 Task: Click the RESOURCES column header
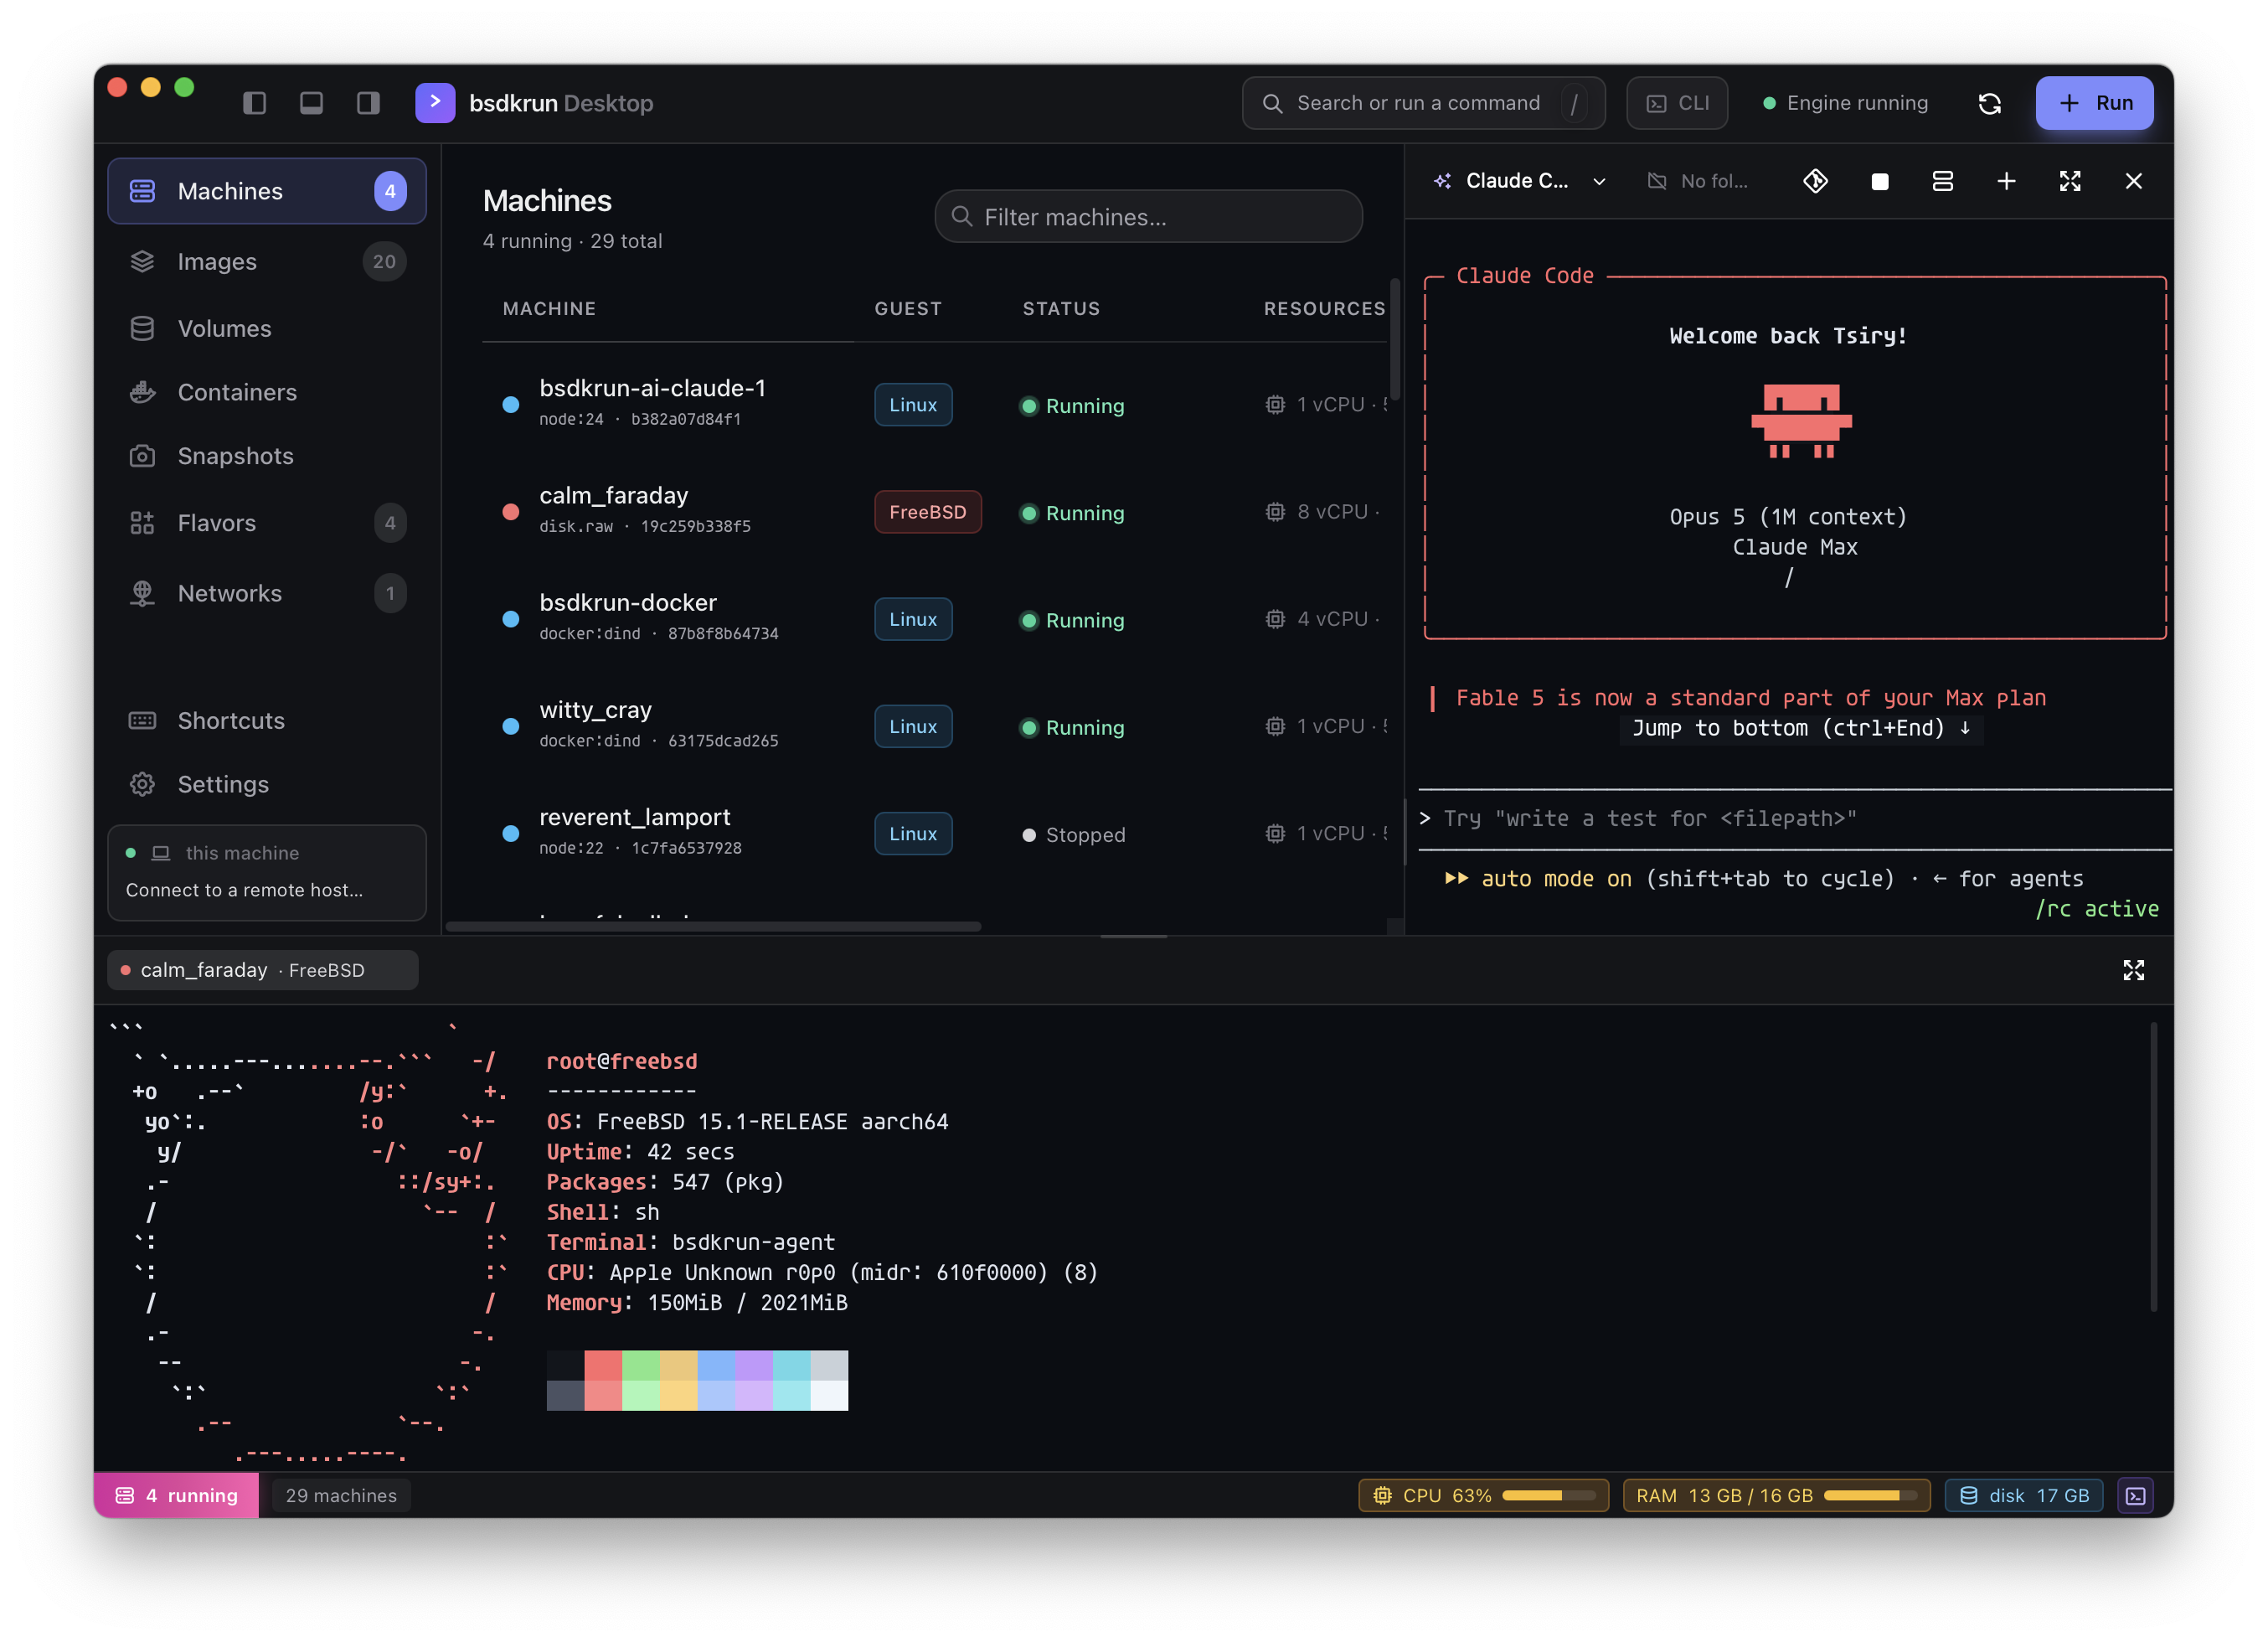click(x=1324, y=308)
